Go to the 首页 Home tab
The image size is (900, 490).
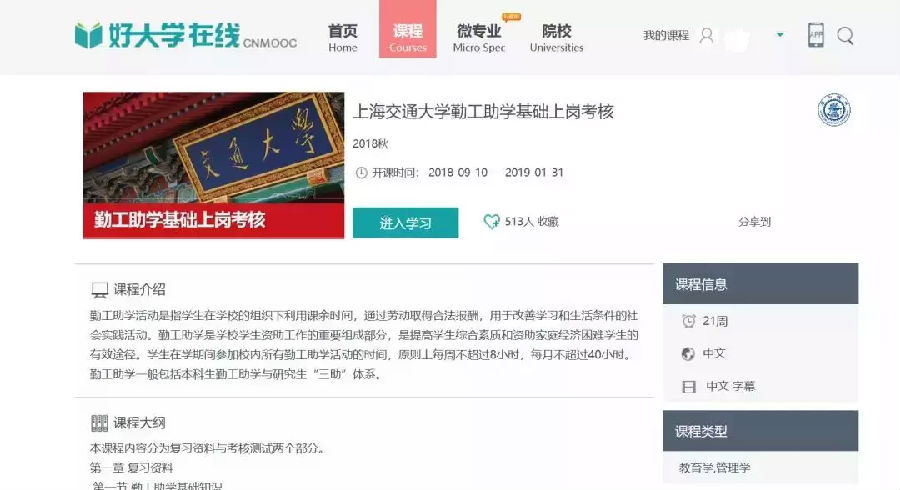[x=343, y=38]
